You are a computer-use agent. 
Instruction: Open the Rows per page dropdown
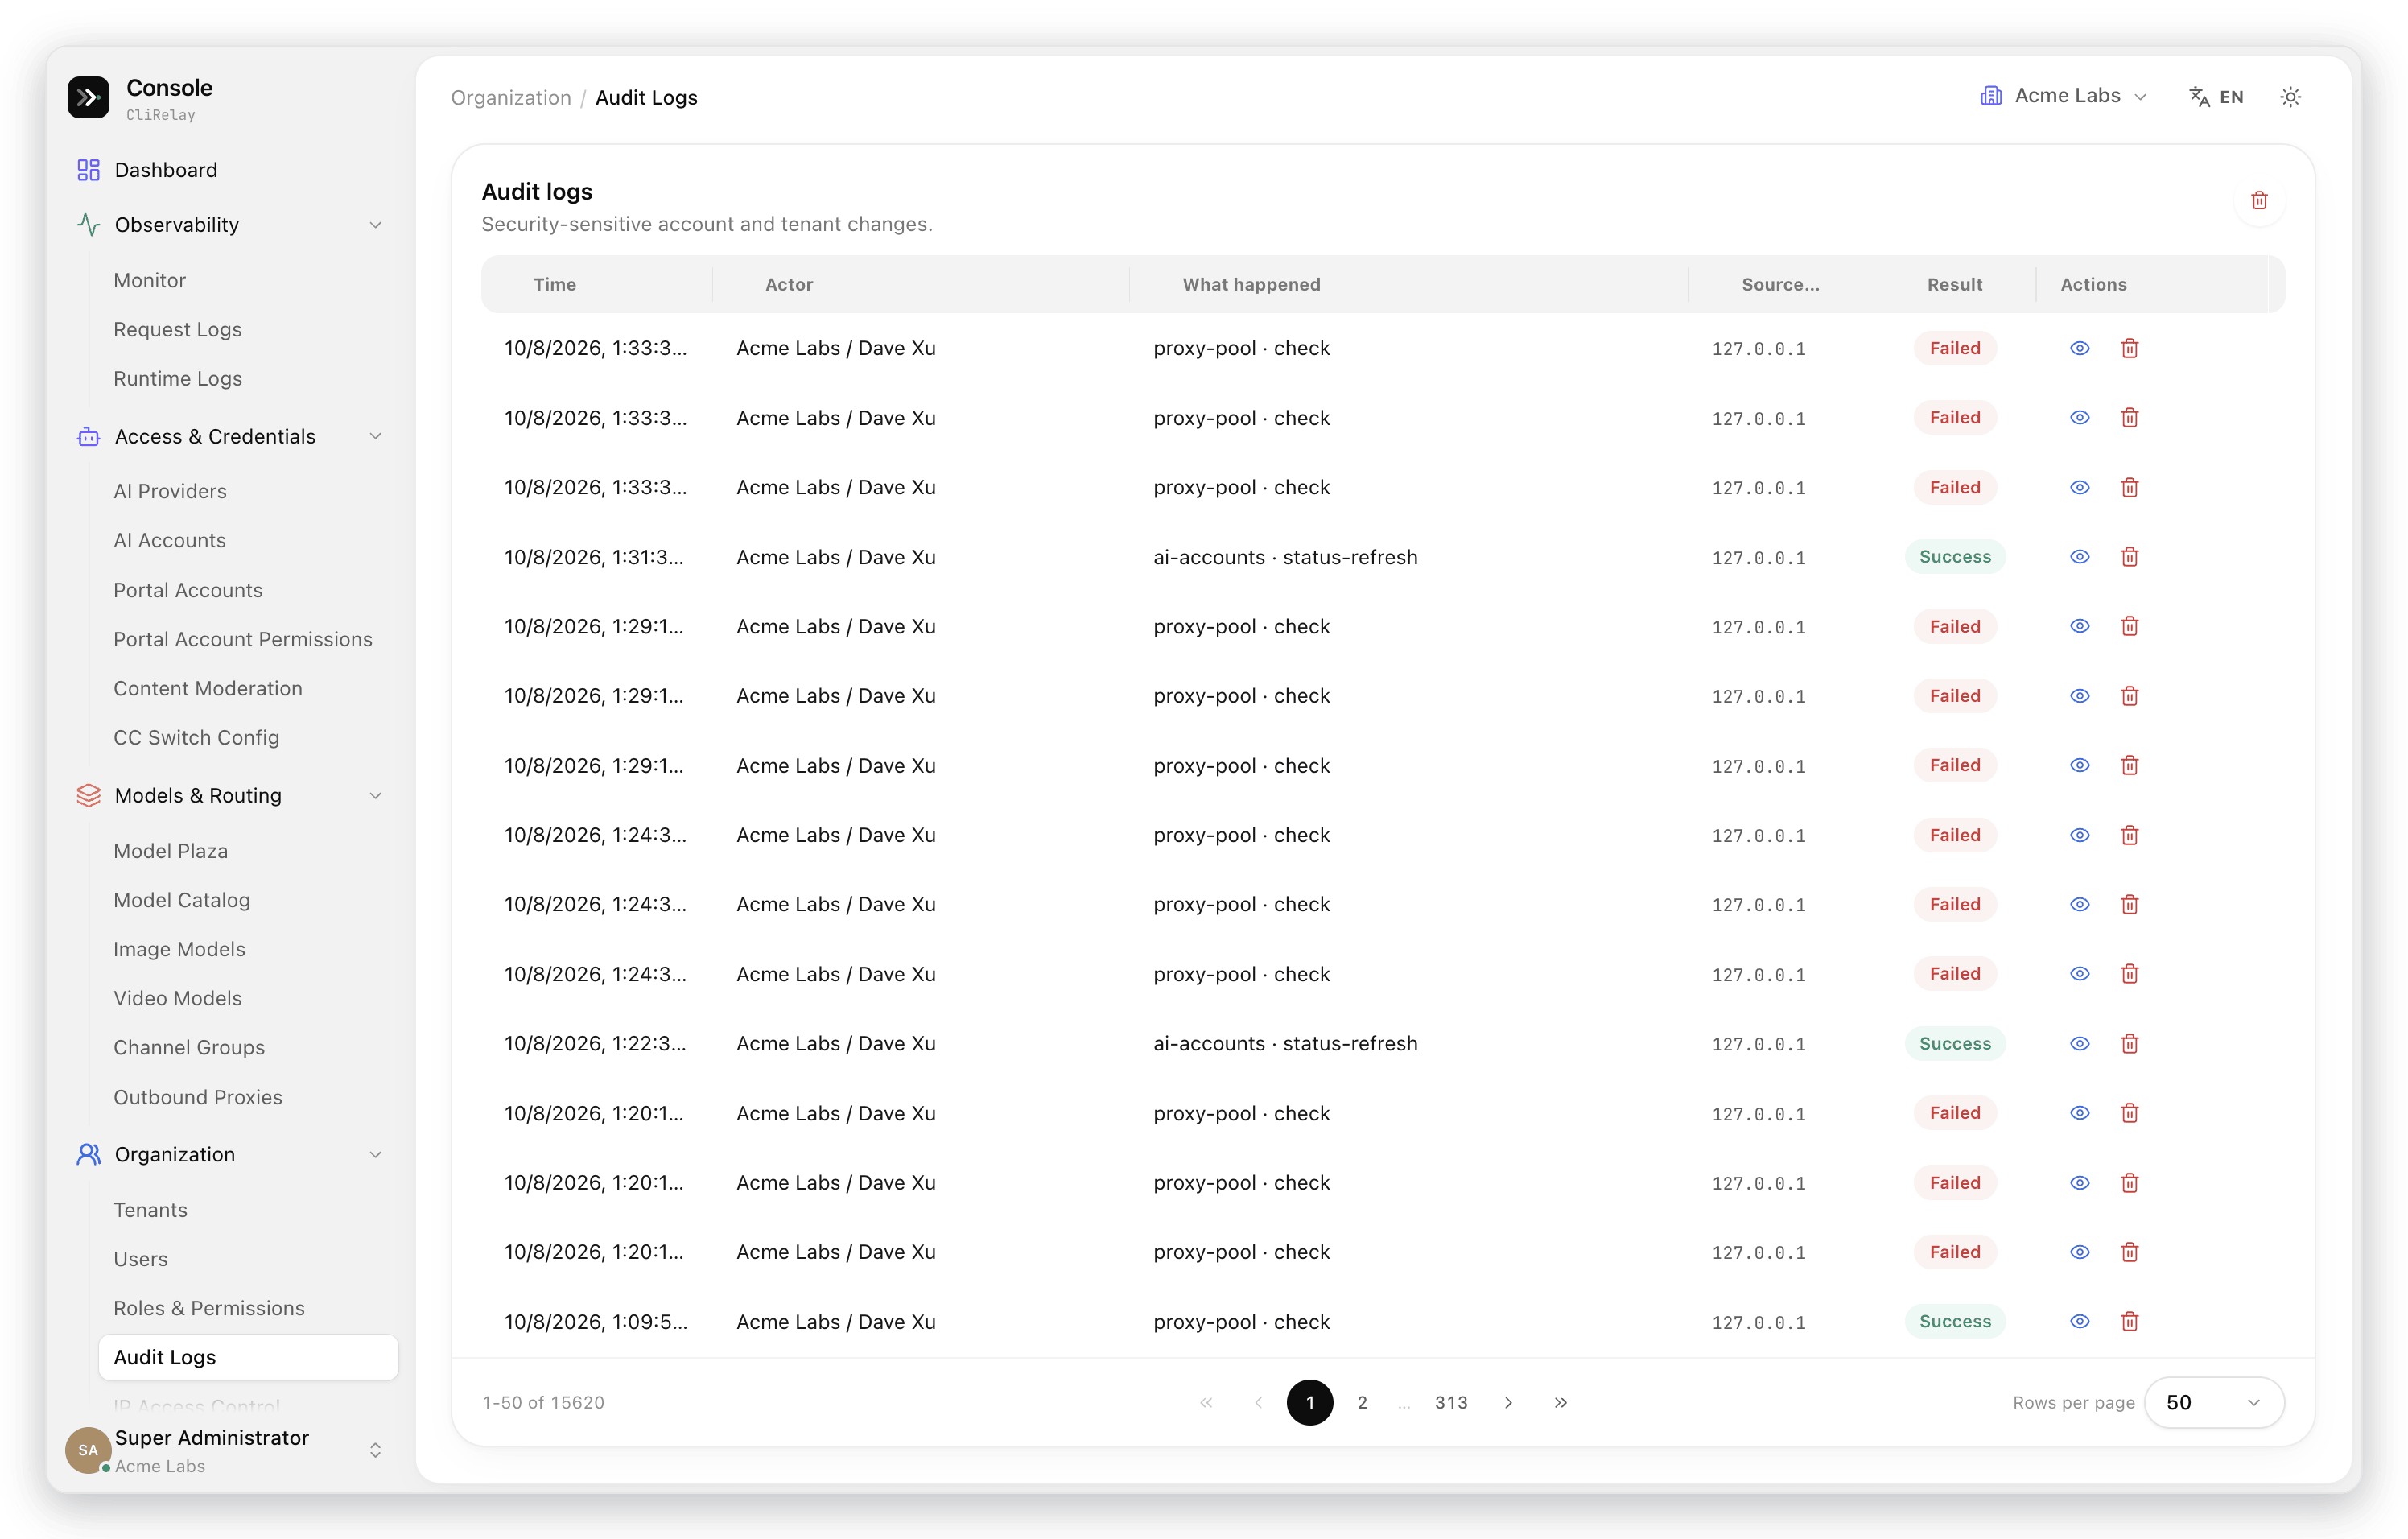[x=2214, y=1402]
